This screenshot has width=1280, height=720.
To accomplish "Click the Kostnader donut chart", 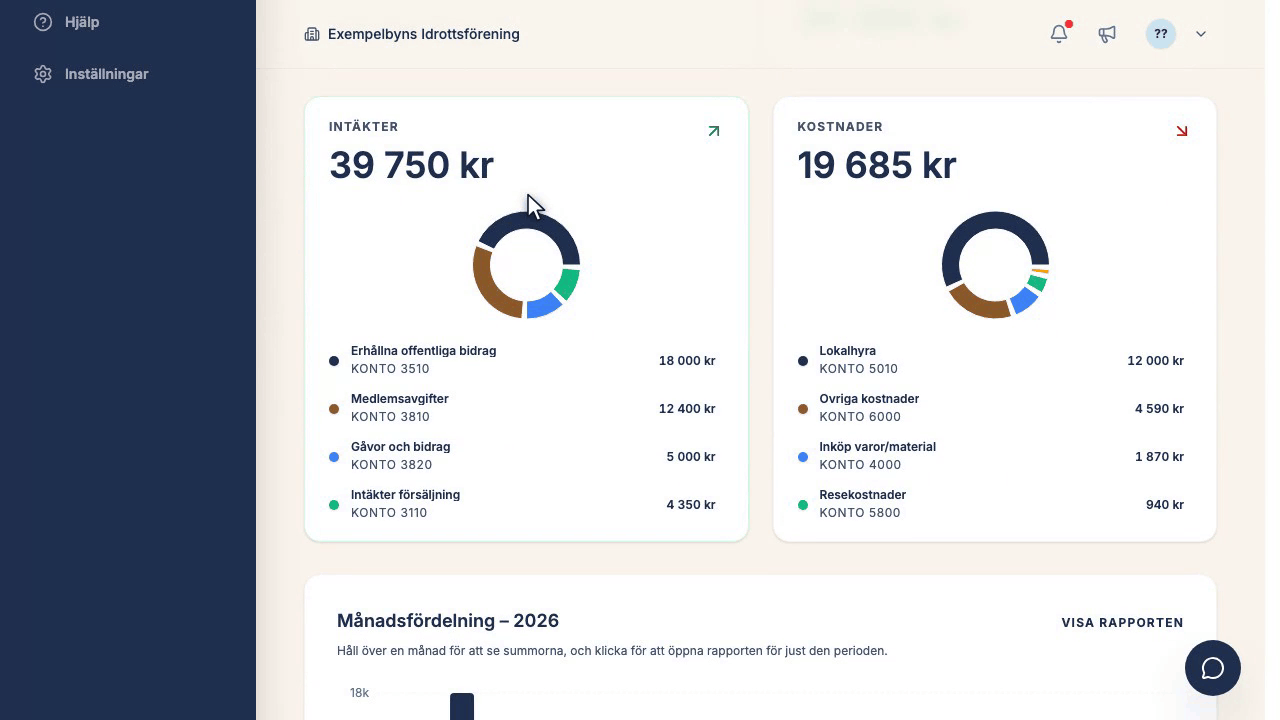I will [x=995, y=265].
